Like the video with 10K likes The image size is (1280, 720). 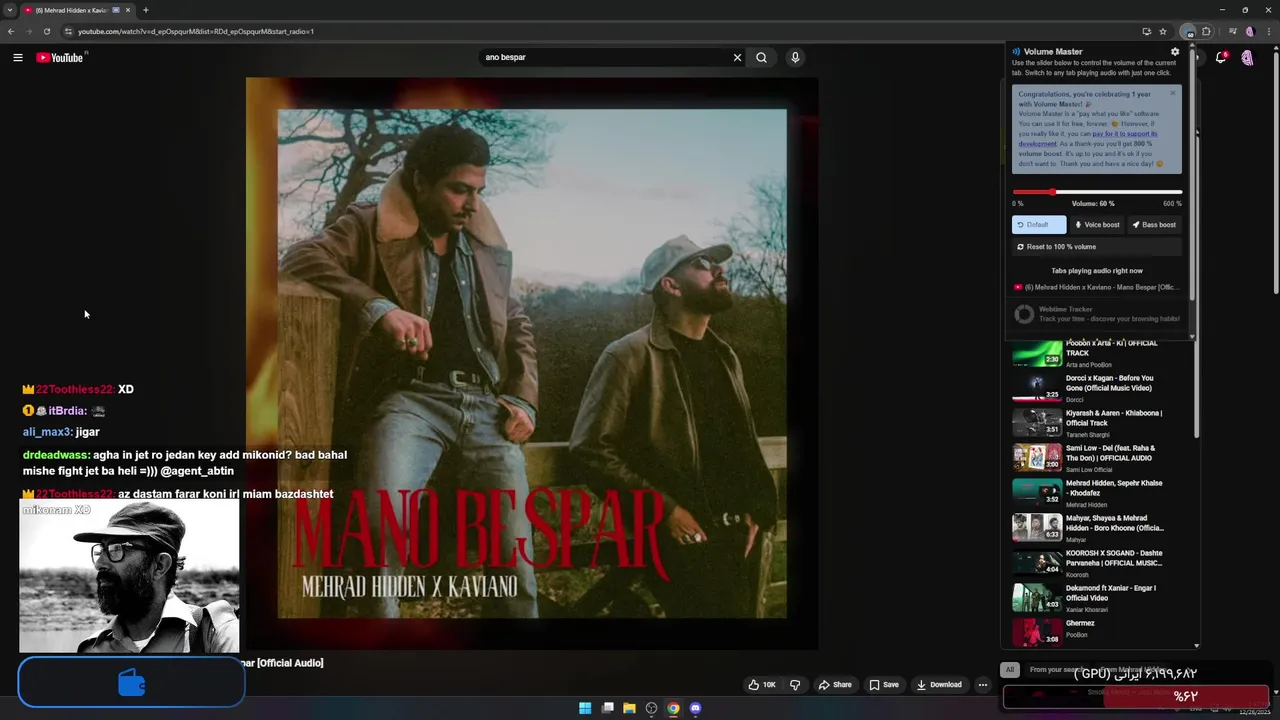(x=762, y=685)
